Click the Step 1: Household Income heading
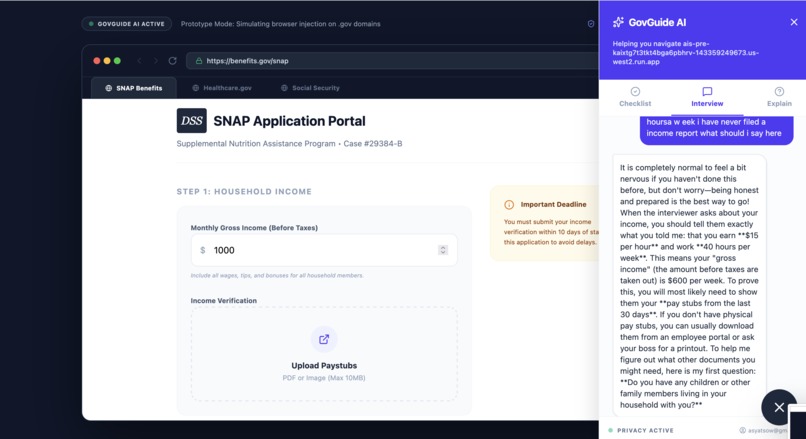806x439 pixels. [x=244, y=192]
